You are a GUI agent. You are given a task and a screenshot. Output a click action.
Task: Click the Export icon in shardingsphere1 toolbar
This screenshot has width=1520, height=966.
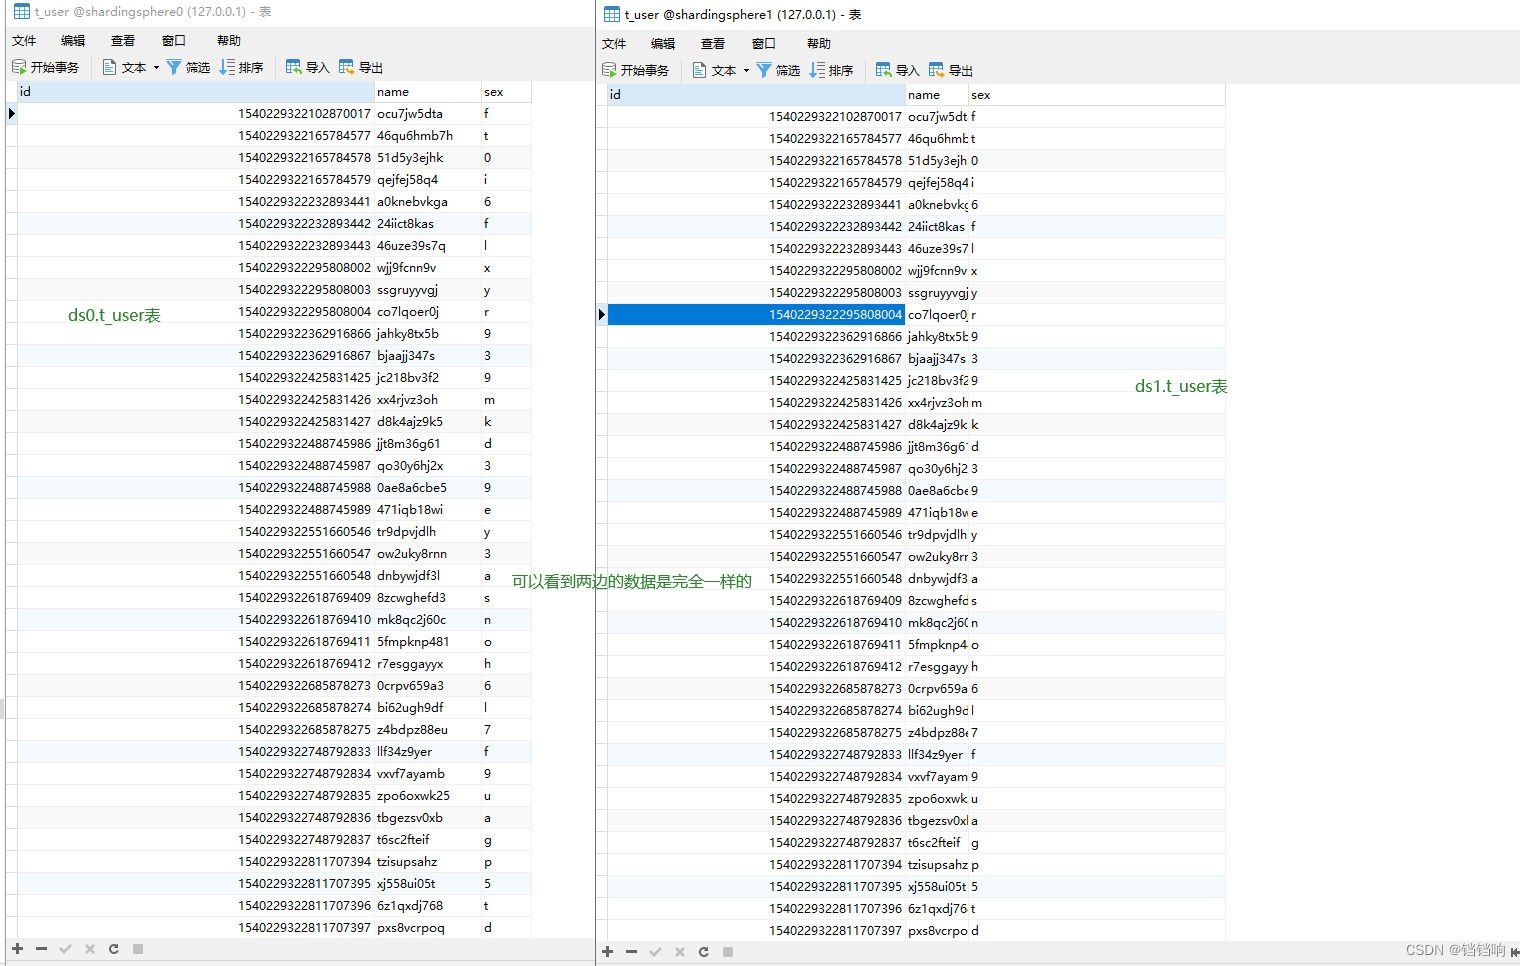936,70
